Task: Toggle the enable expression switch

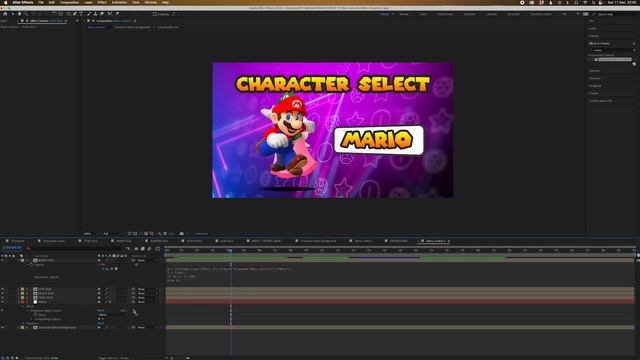Action: pyautogui.click(x=103, y=269)
